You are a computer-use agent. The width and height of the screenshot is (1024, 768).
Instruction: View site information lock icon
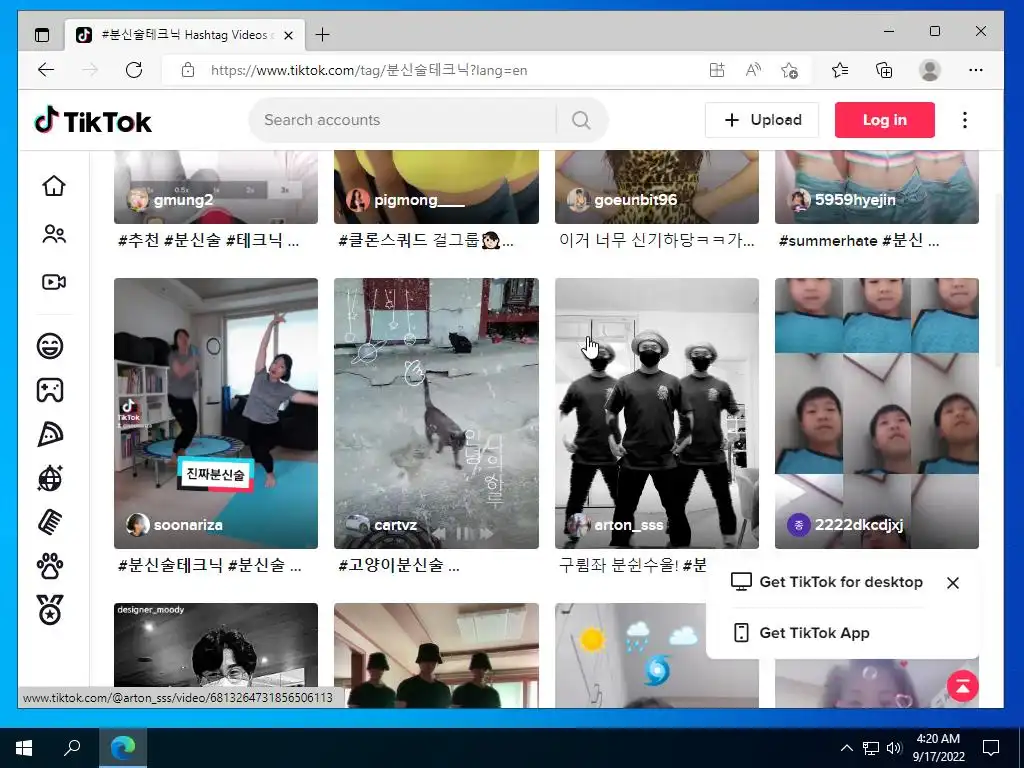(188, 70)
